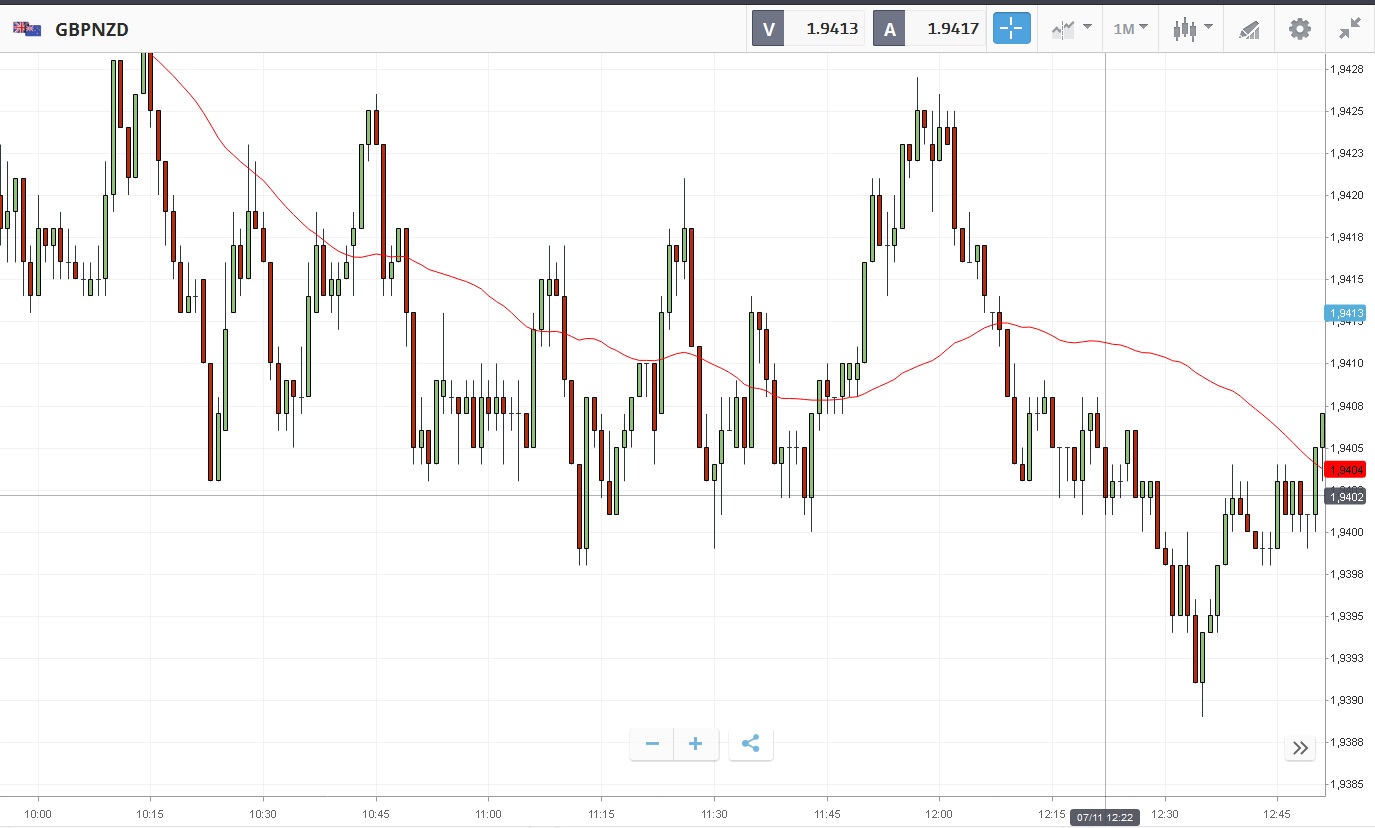Click the blue 1,9413 price label
1375x828 pixels.
coord(1345,313)
